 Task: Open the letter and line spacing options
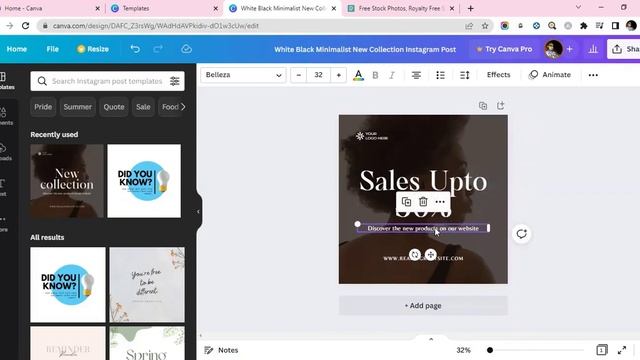(x=464, y=75)
